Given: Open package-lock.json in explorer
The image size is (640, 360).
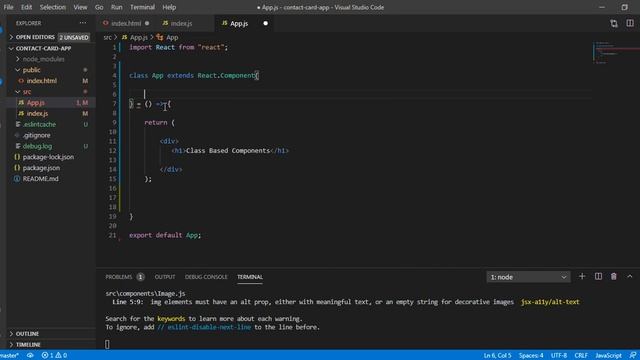Looking at the screenshot, I should pos(48,157).
